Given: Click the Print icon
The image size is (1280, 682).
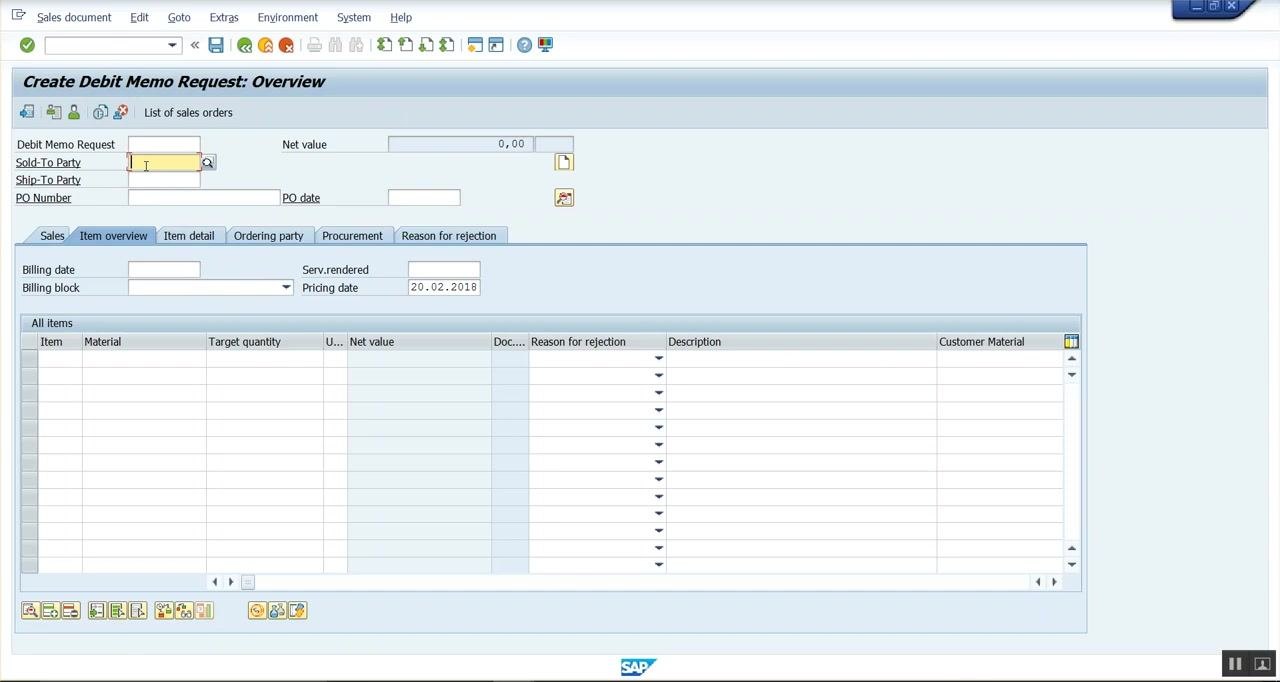Looking at the screenshot, I should click(x=314, y=45).
